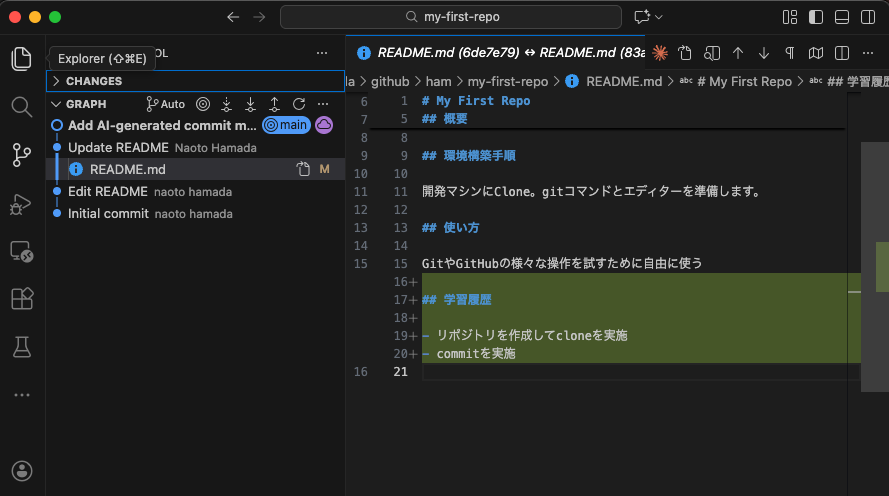The height and width of the screenshot is (496, 889).
Task: Click ham breadcrumb segment
Action: pos(438,82)
